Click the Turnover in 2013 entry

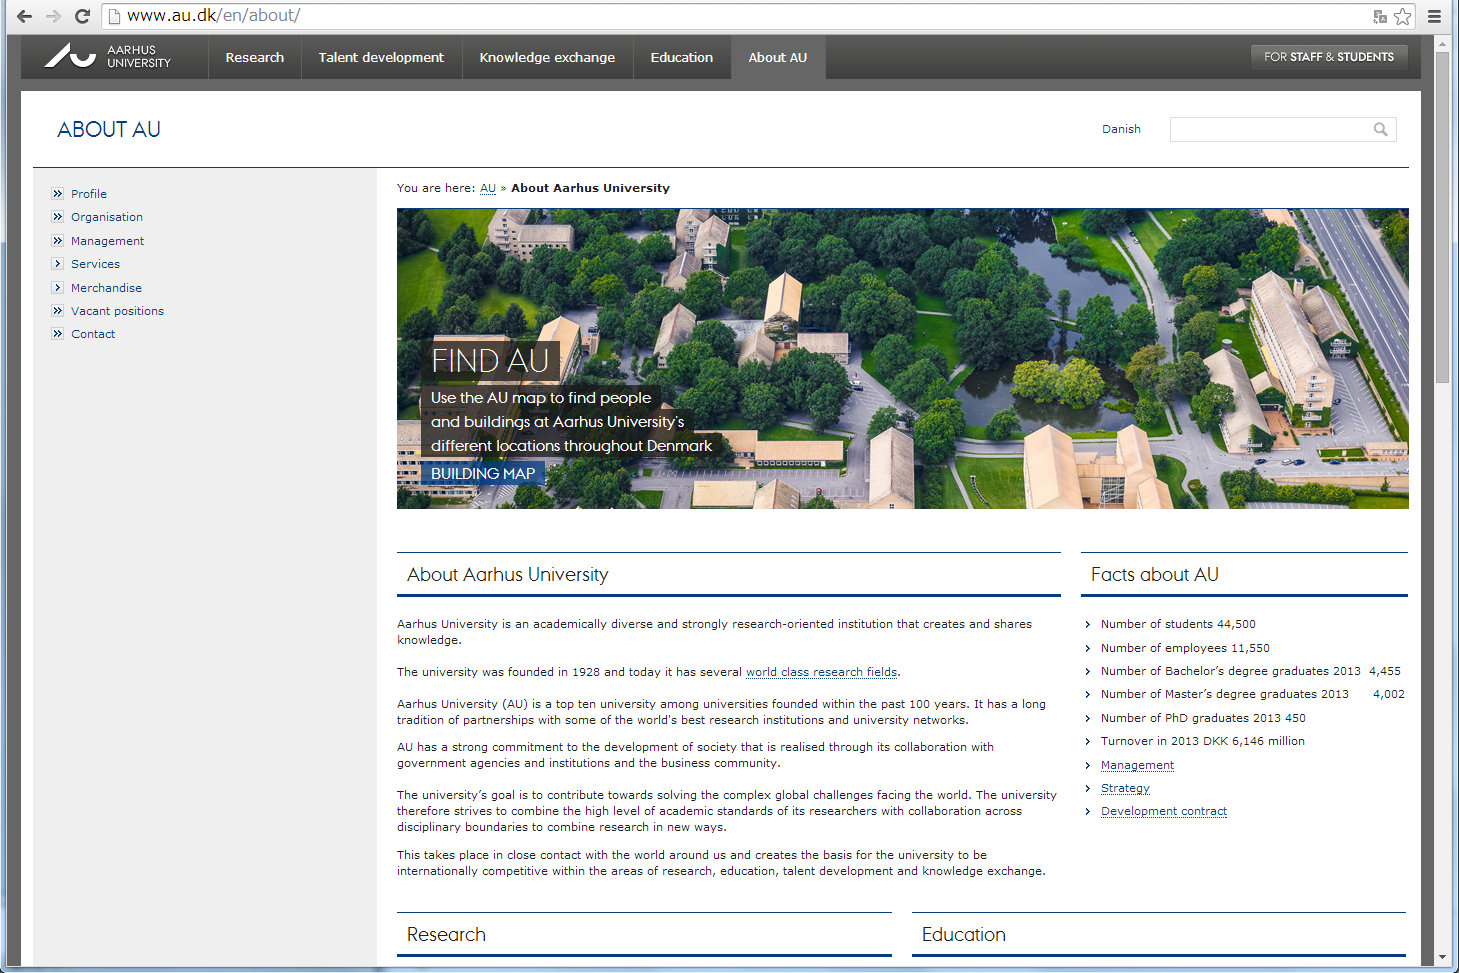pyautogui.click(x=1203, y=741)
